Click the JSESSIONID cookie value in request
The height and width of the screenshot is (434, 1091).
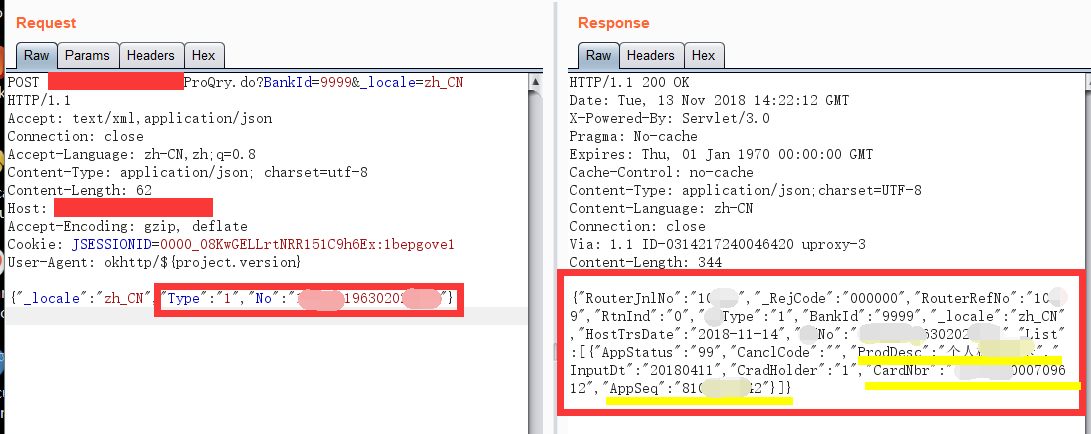[x=263, y=244]
